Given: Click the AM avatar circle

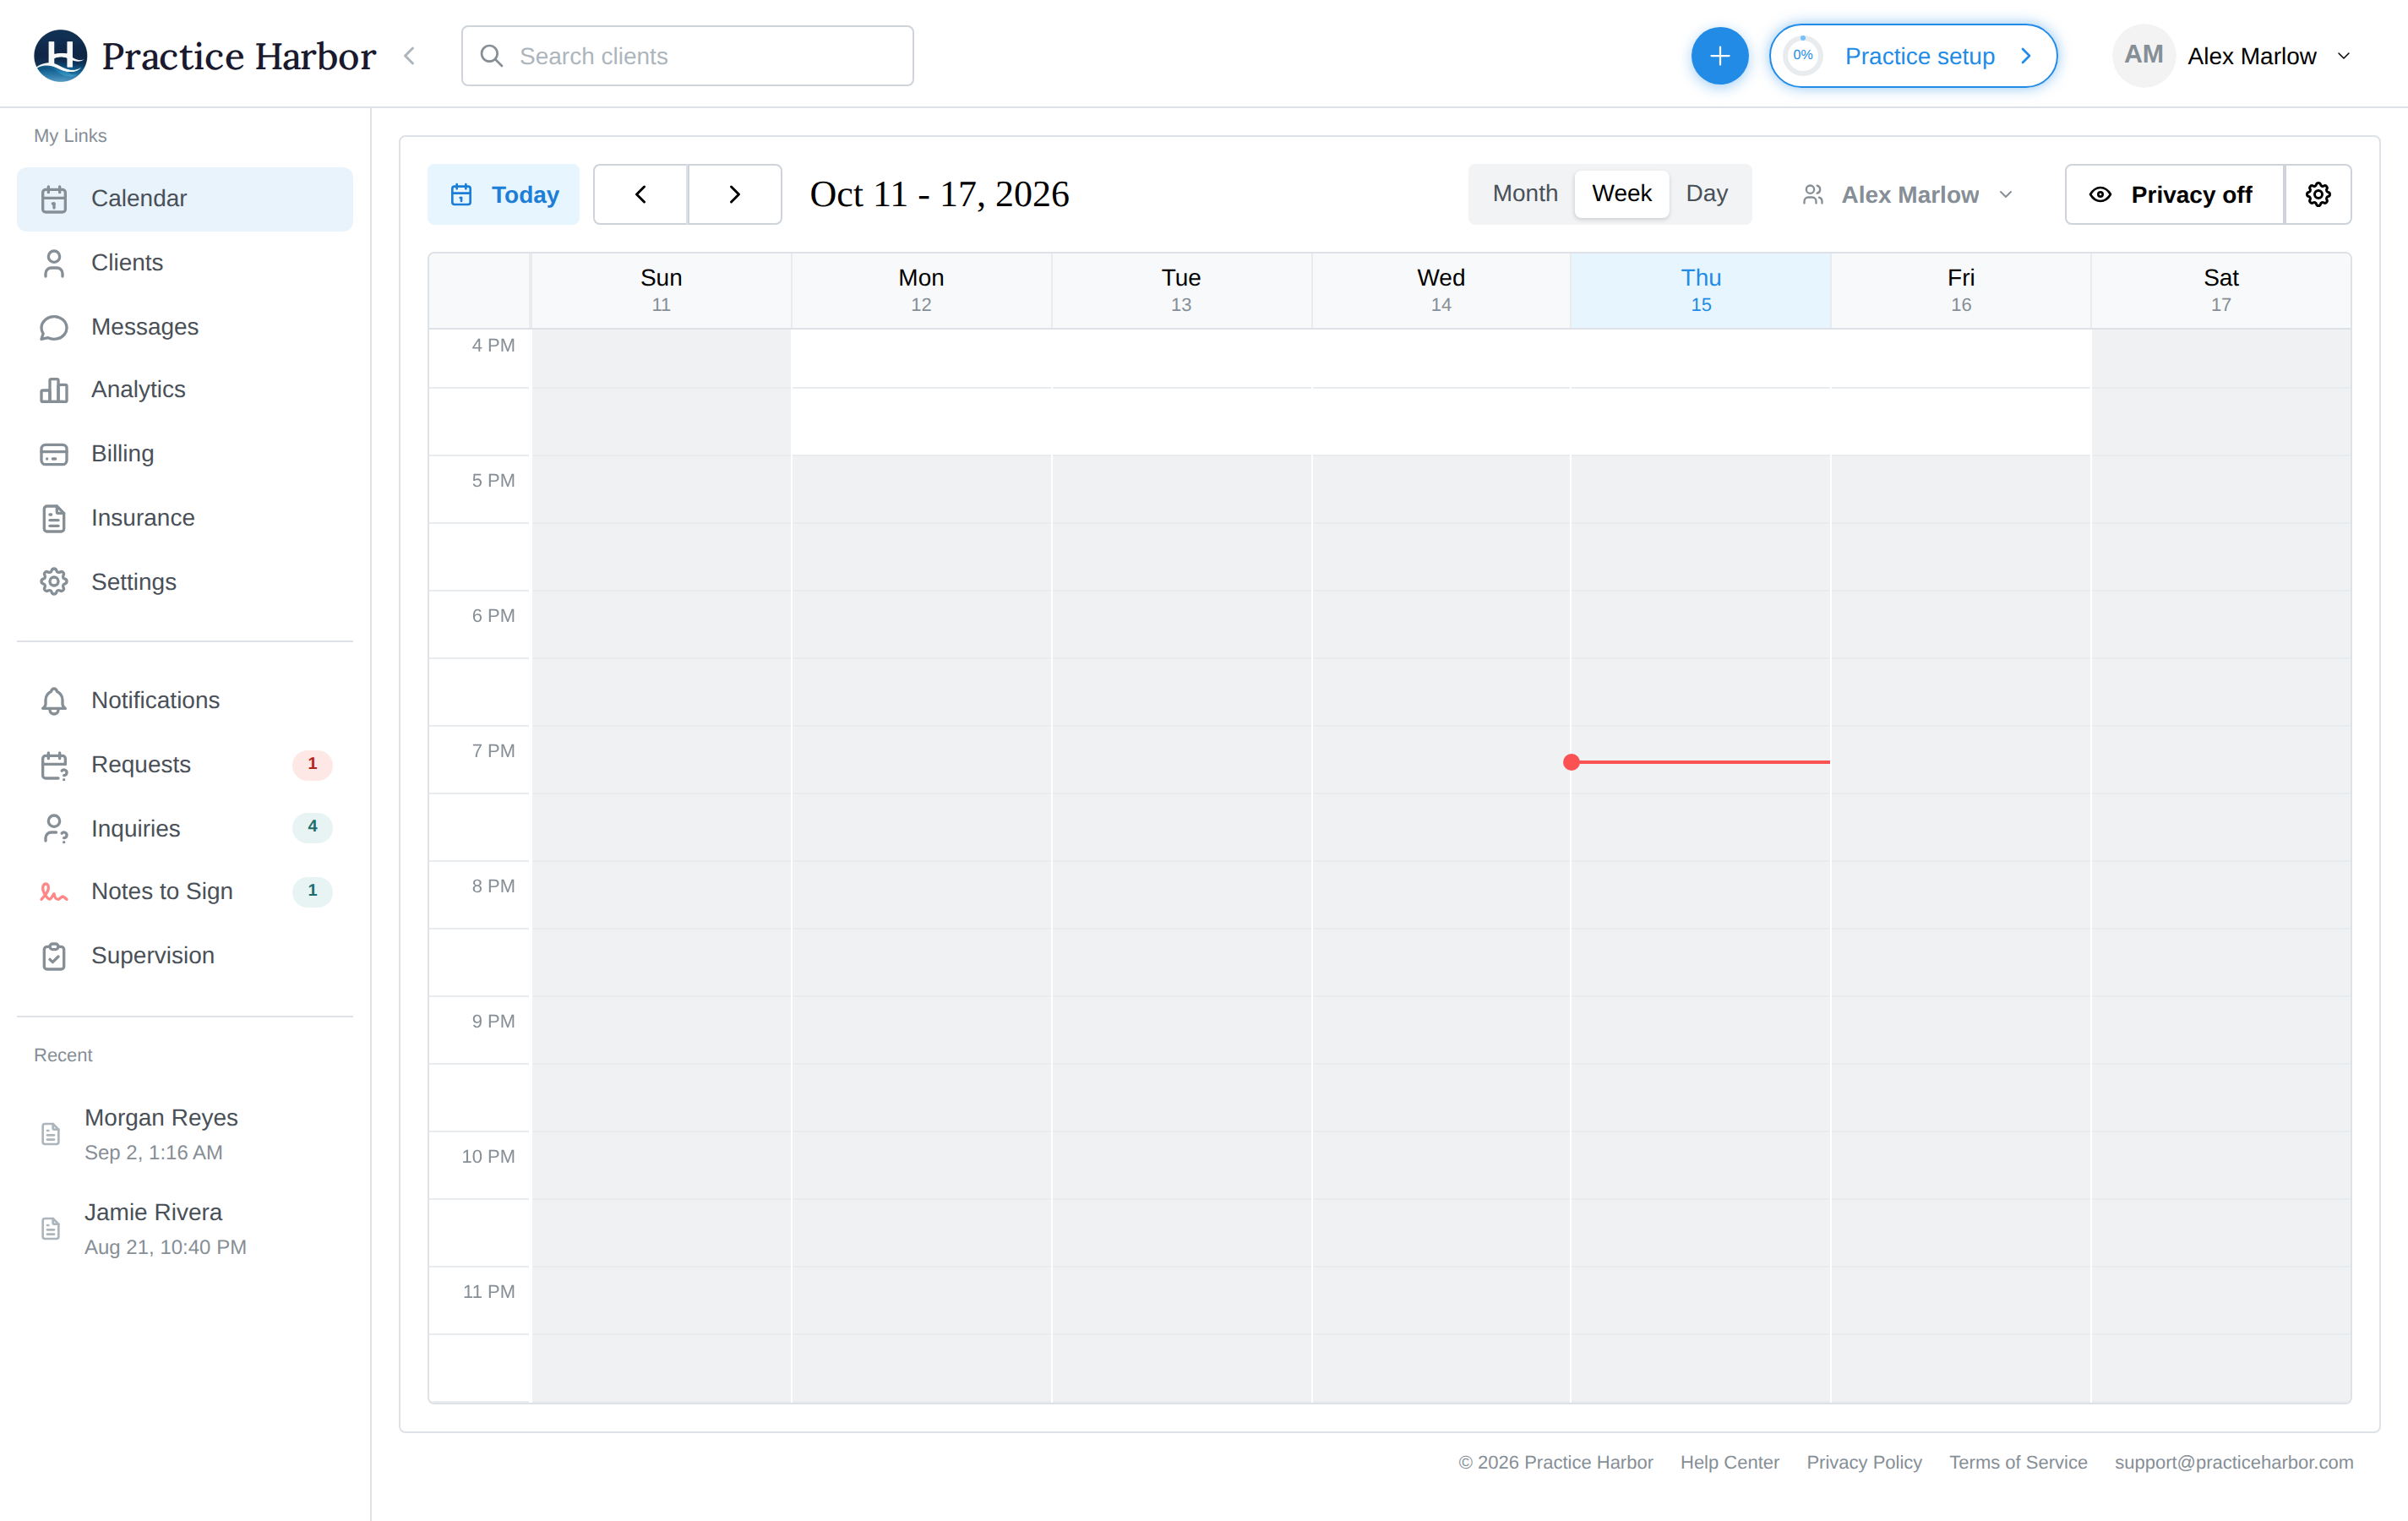Looking at the screenshot, I should click(2143, 56).
